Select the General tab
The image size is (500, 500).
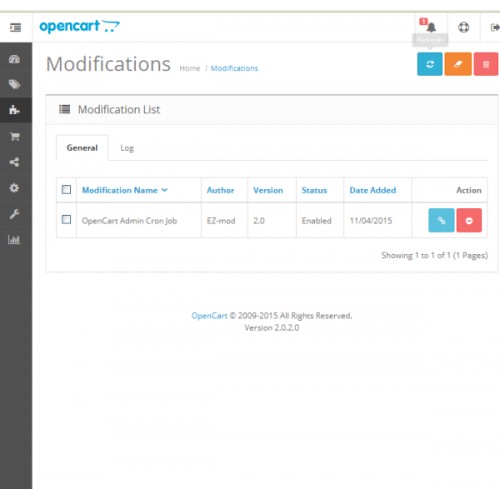[82, 148]
